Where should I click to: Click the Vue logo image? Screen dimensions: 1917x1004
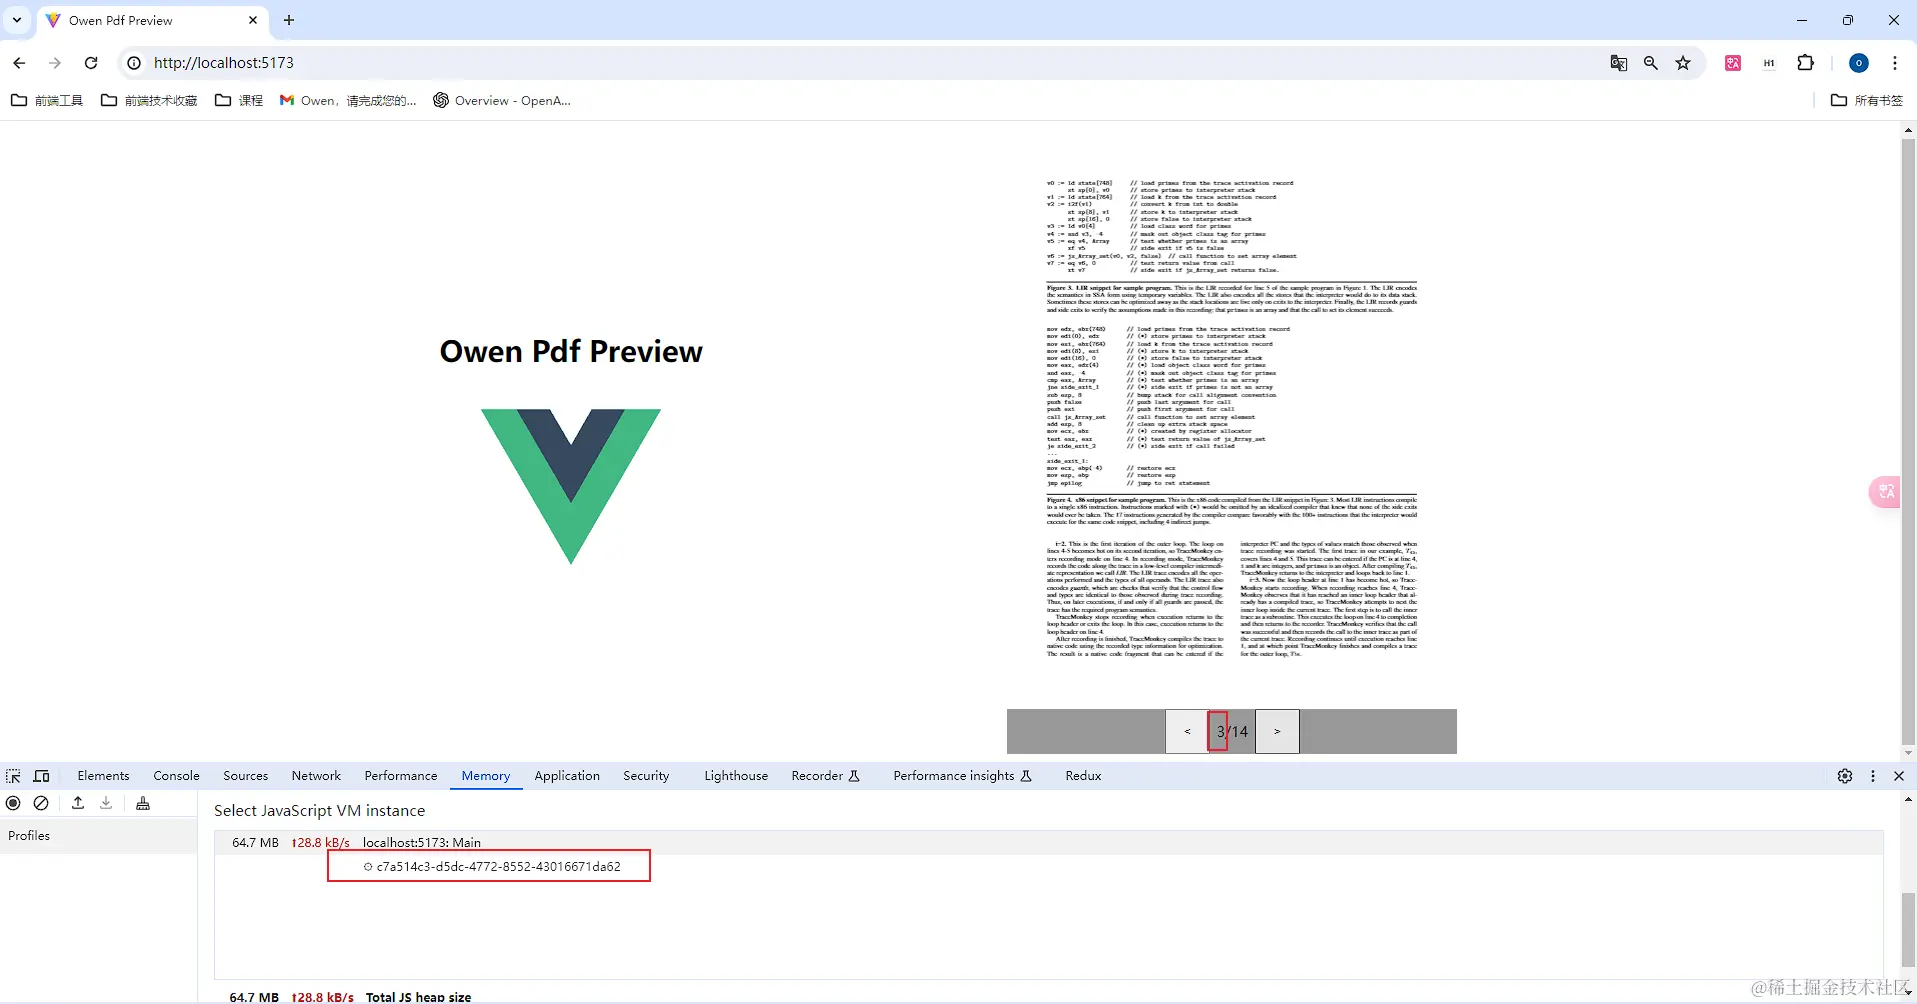click(571, 486)
